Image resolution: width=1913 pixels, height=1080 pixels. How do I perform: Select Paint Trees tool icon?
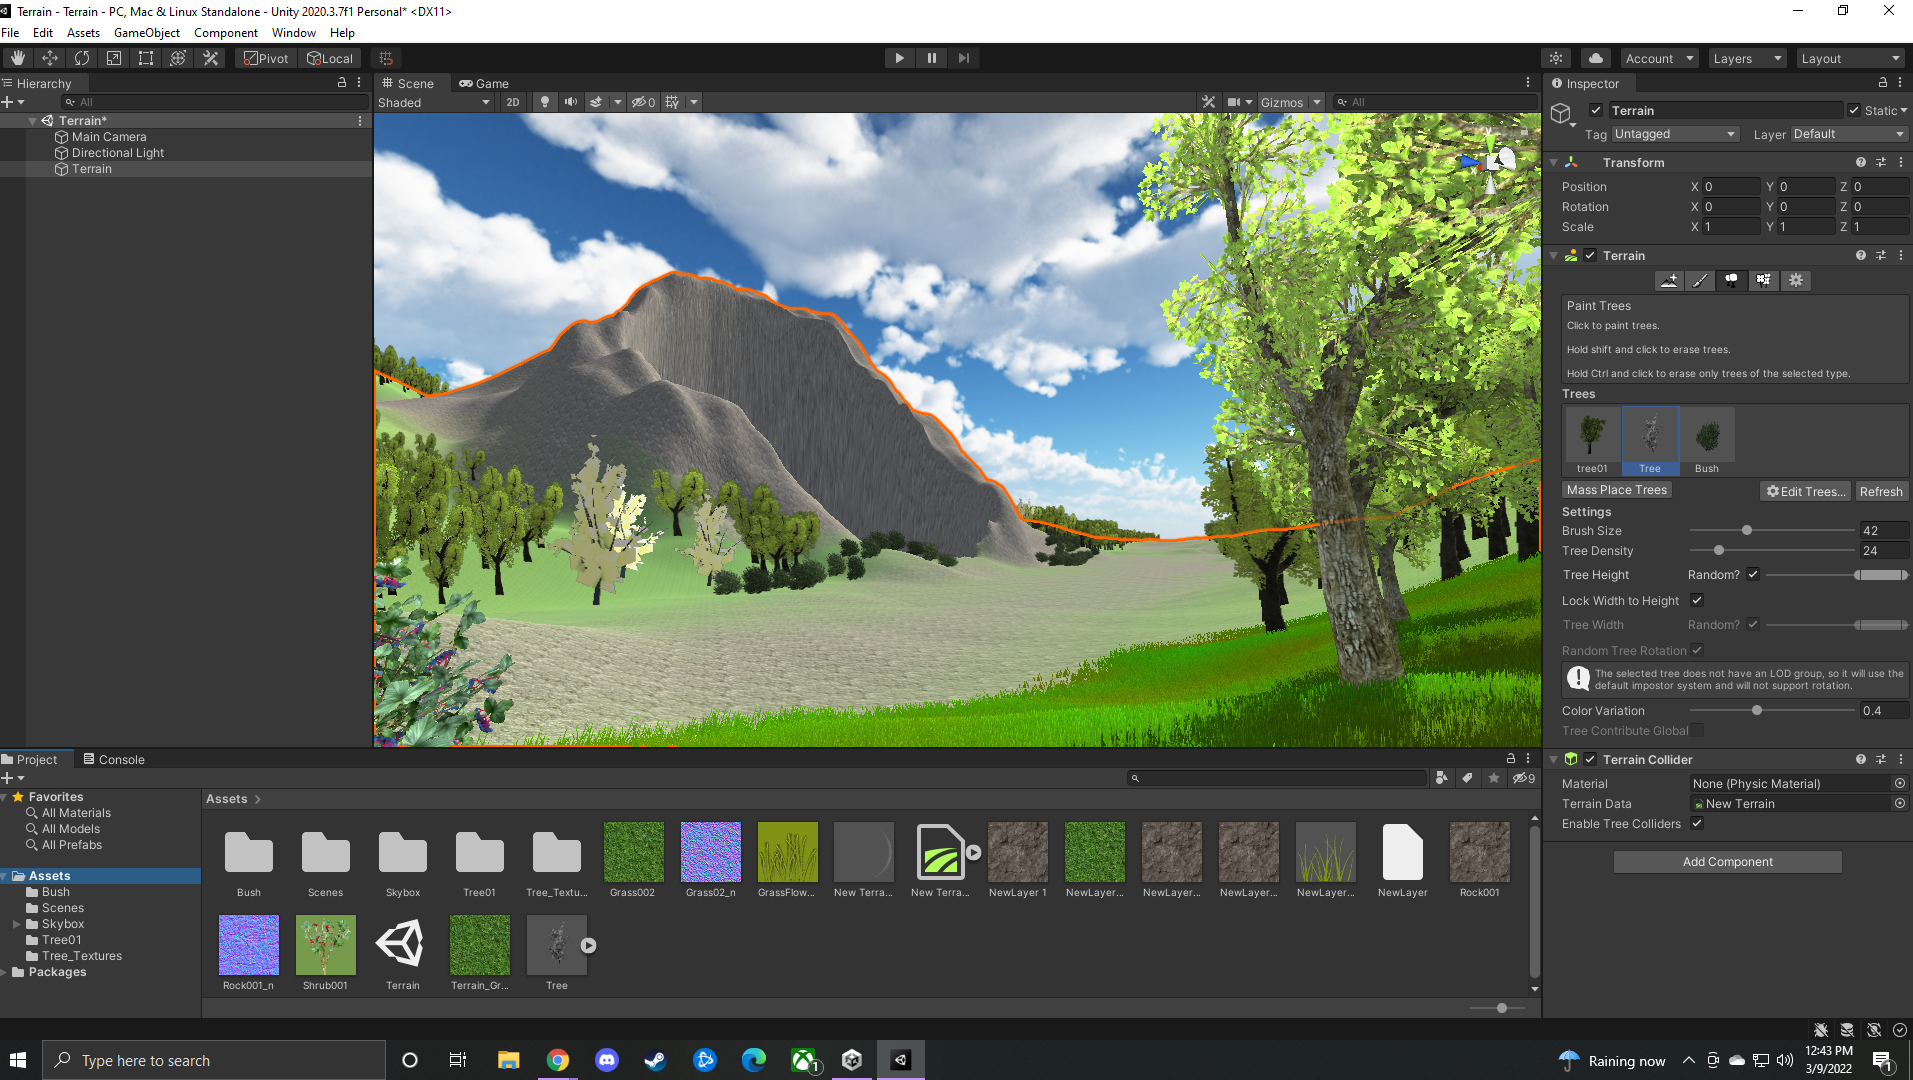point(1732,281)
